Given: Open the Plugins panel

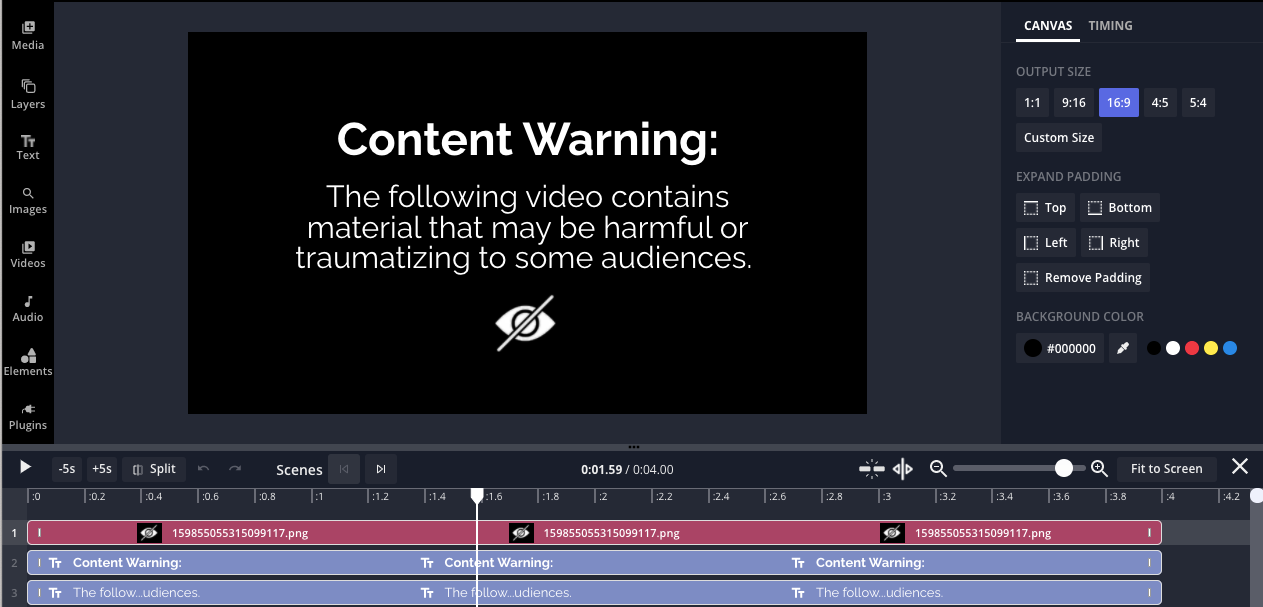Looking at the screenshot, I should click(x=28, y=416).
